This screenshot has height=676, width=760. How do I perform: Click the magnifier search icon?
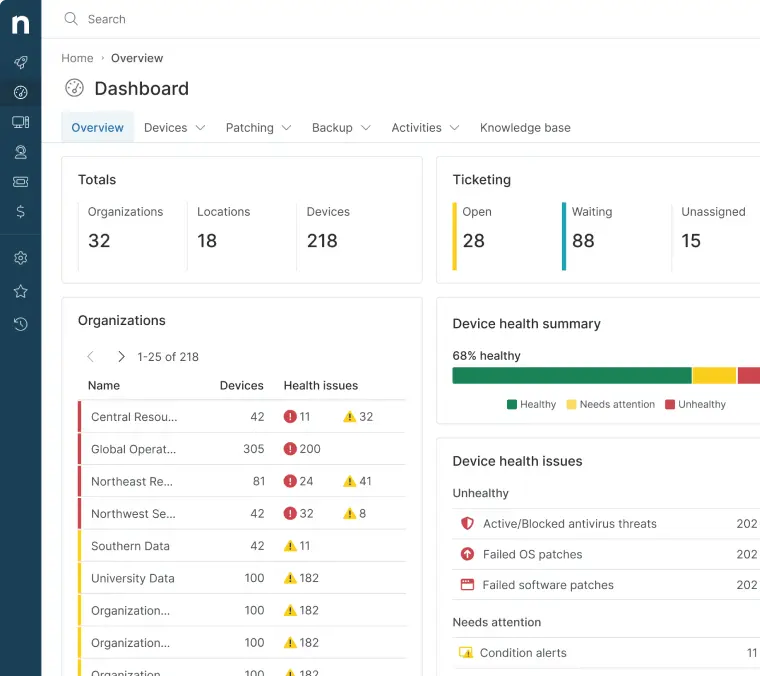71,19
